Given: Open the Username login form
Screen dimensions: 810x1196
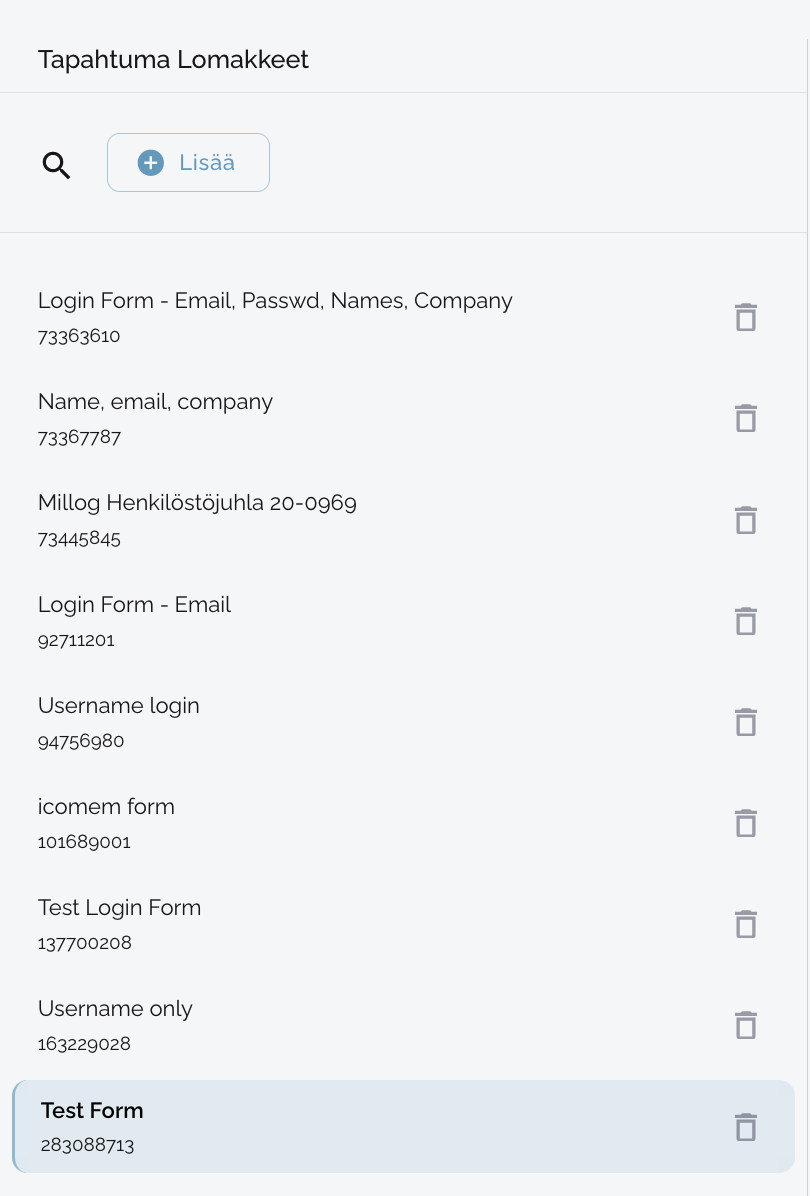Looking at the screenshot, I should (x=119, y=706).
